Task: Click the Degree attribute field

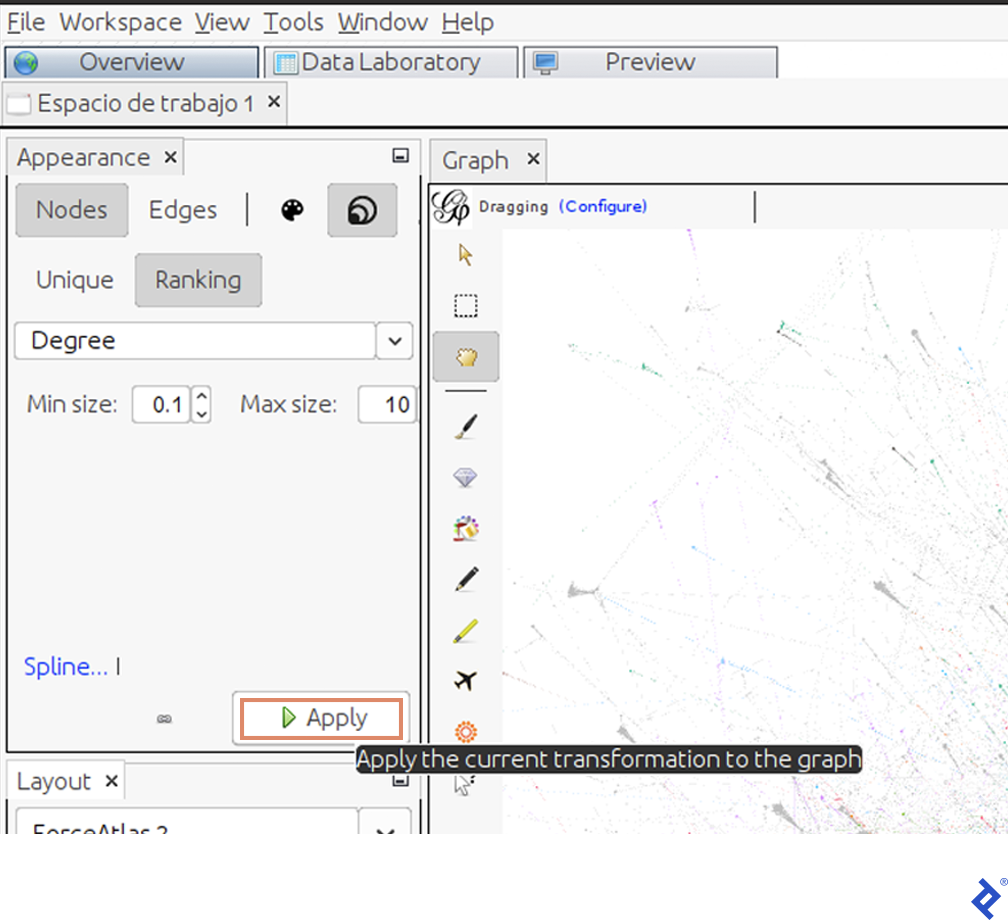Action: click(x=195, y=341)
